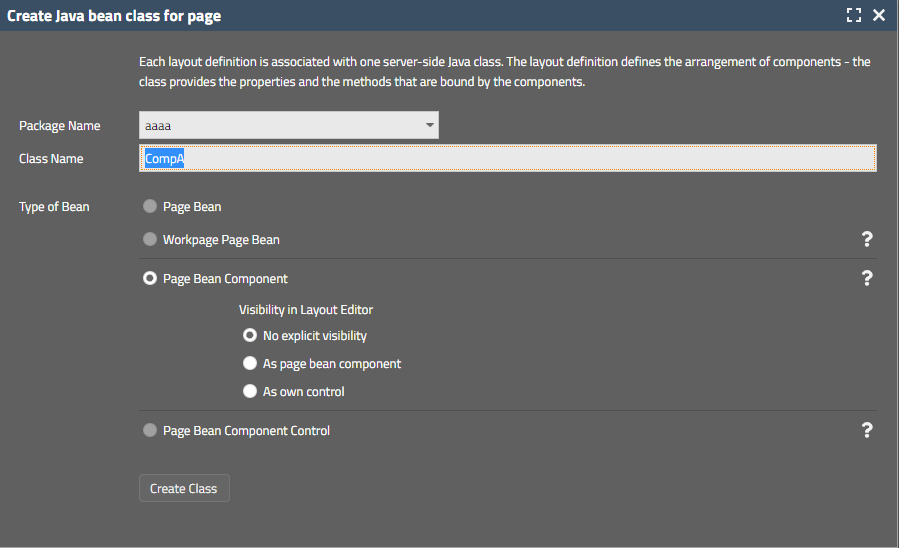The height and width of the screenshot is (548, 899).
Task: Select the Page Bean radio option
Action: point(150,207)
